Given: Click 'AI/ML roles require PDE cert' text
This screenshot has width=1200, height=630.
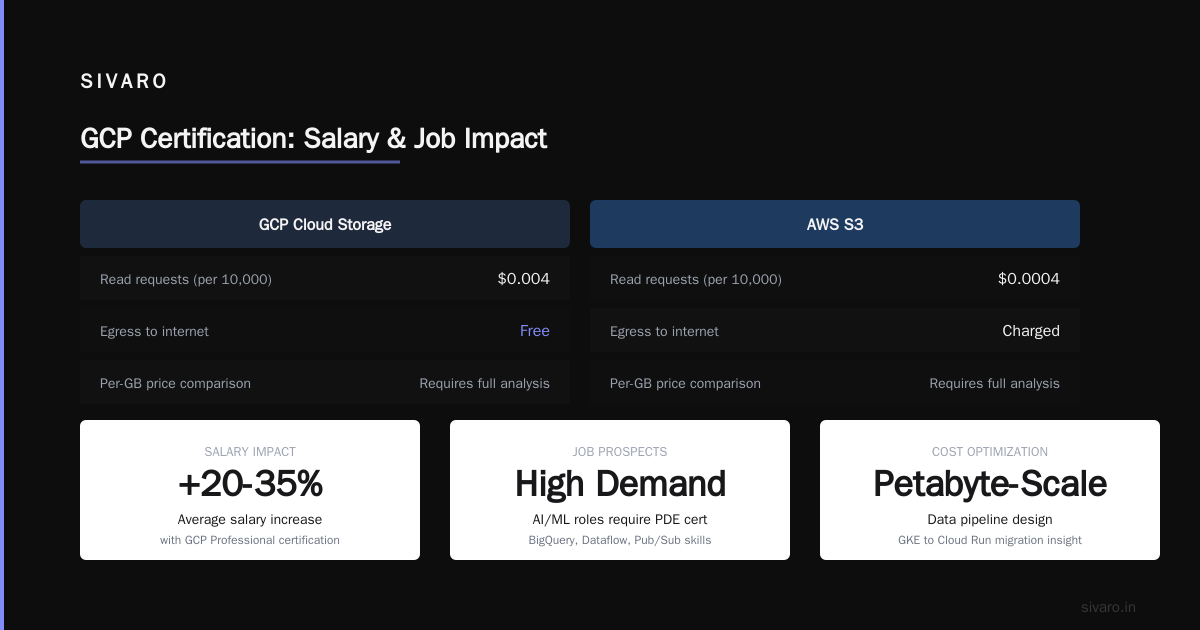Looking at the screenshot, I should (620, 519).
